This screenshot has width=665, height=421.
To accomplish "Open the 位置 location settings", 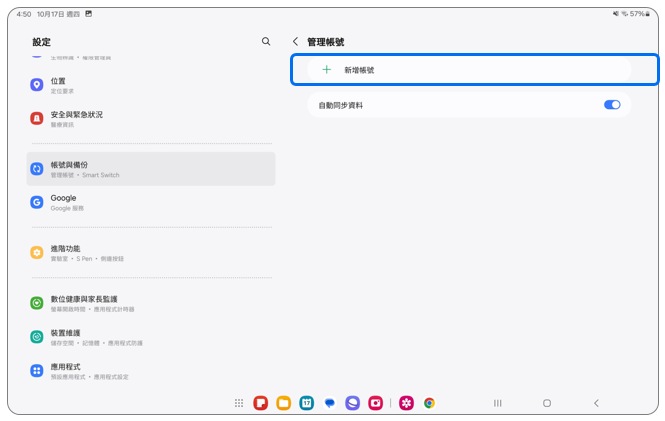I will 151,85.
